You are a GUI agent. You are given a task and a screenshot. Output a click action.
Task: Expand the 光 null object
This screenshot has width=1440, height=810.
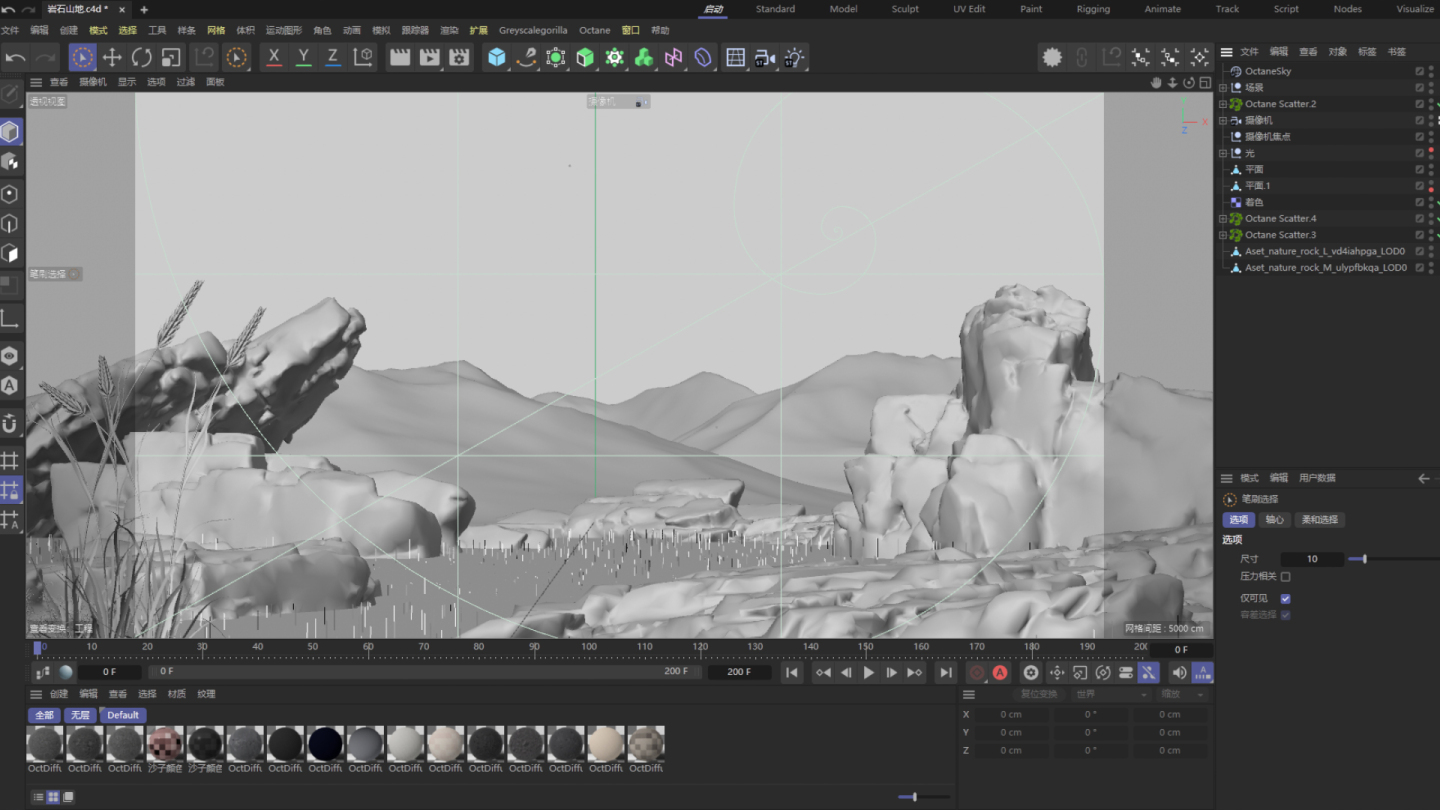(x=1222, y=153)
